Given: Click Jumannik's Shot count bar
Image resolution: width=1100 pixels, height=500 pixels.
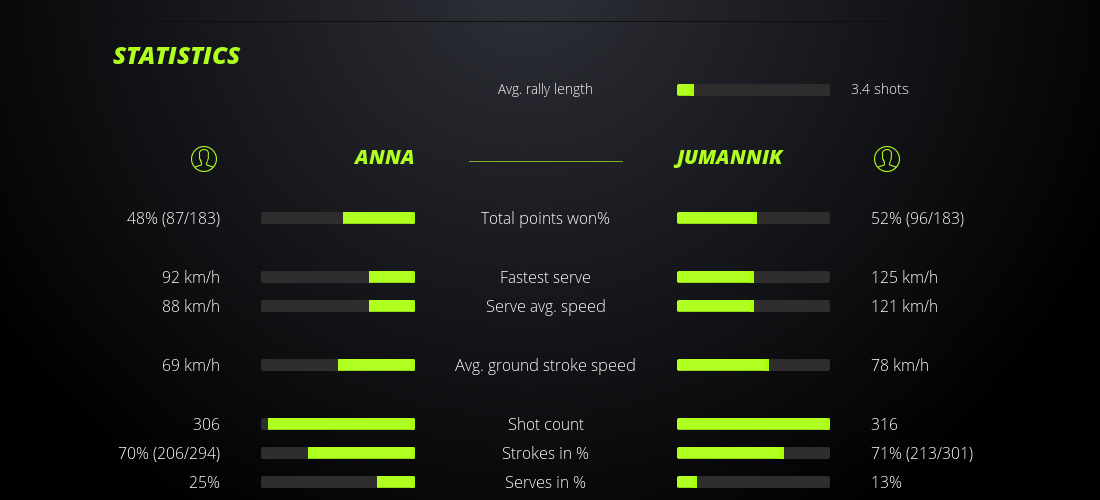Looking at the screenshot, I should click(753, 424).
